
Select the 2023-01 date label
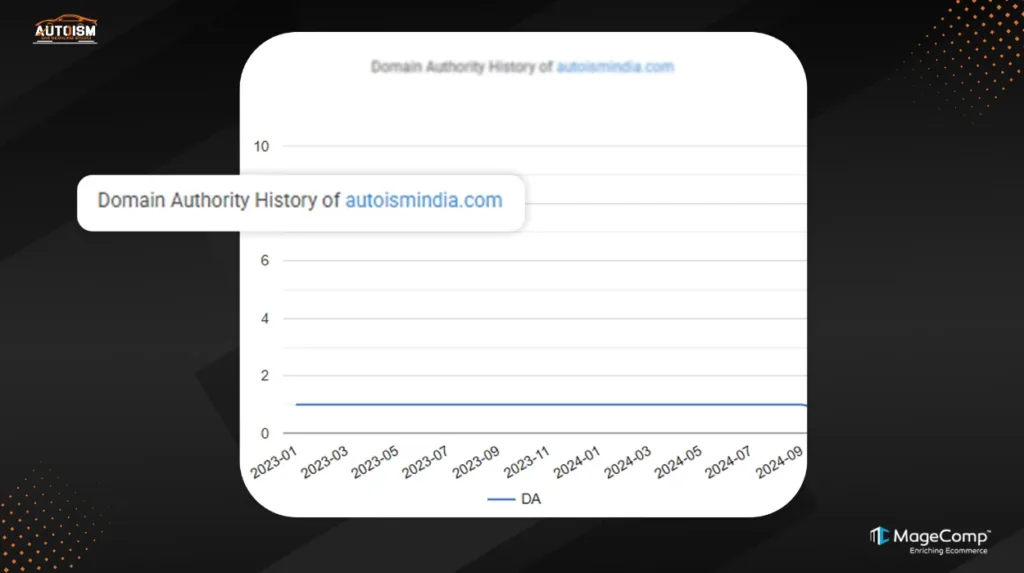(274, 461)
